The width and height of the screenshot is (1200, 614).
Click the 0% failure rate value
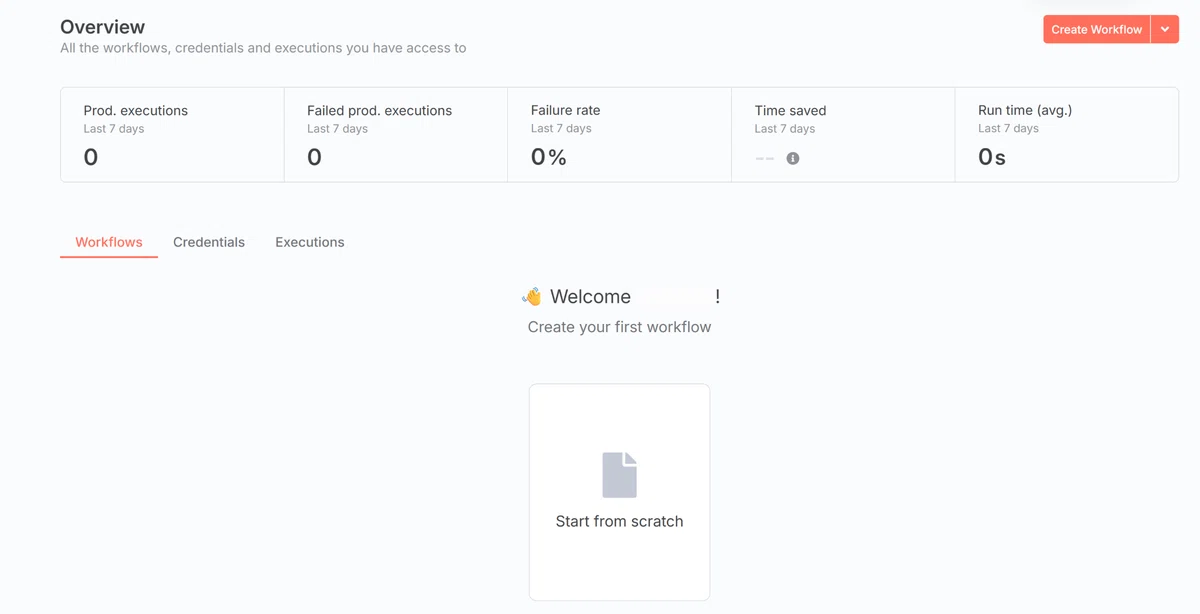(549, 157)
